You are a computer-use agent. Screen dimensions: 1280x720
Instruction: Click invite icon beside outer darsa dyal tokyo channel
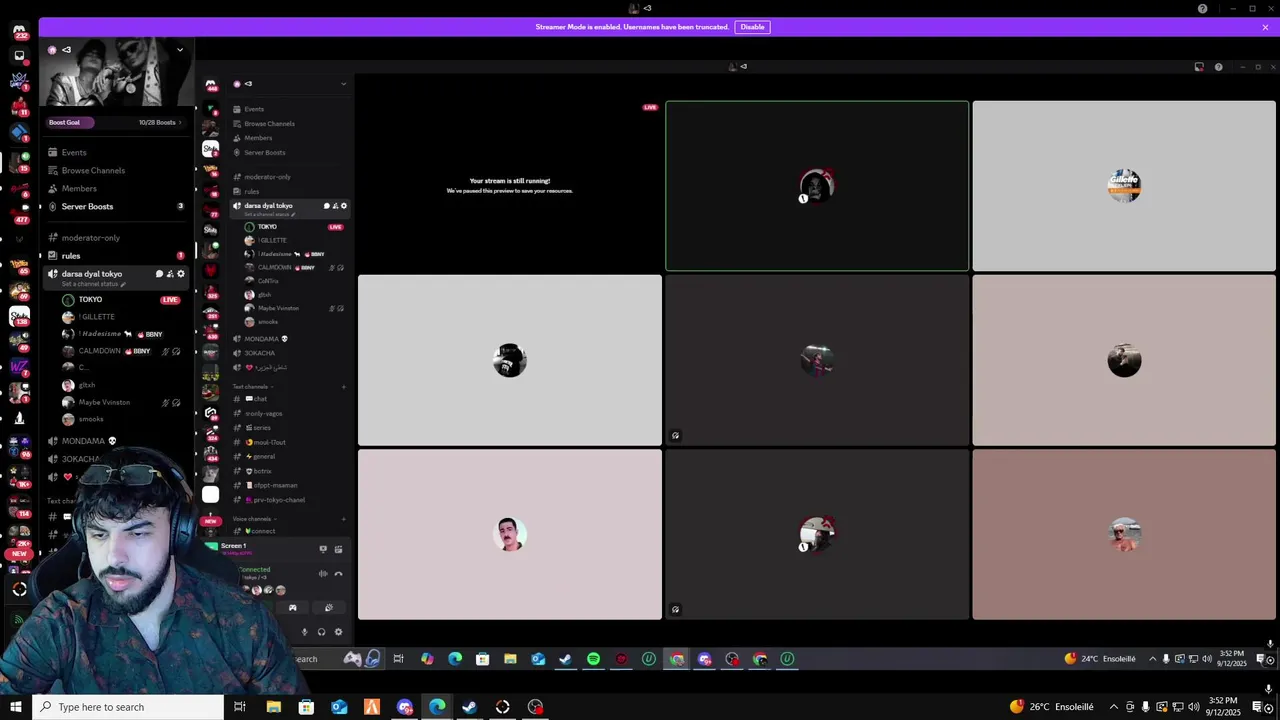[170, 274]
